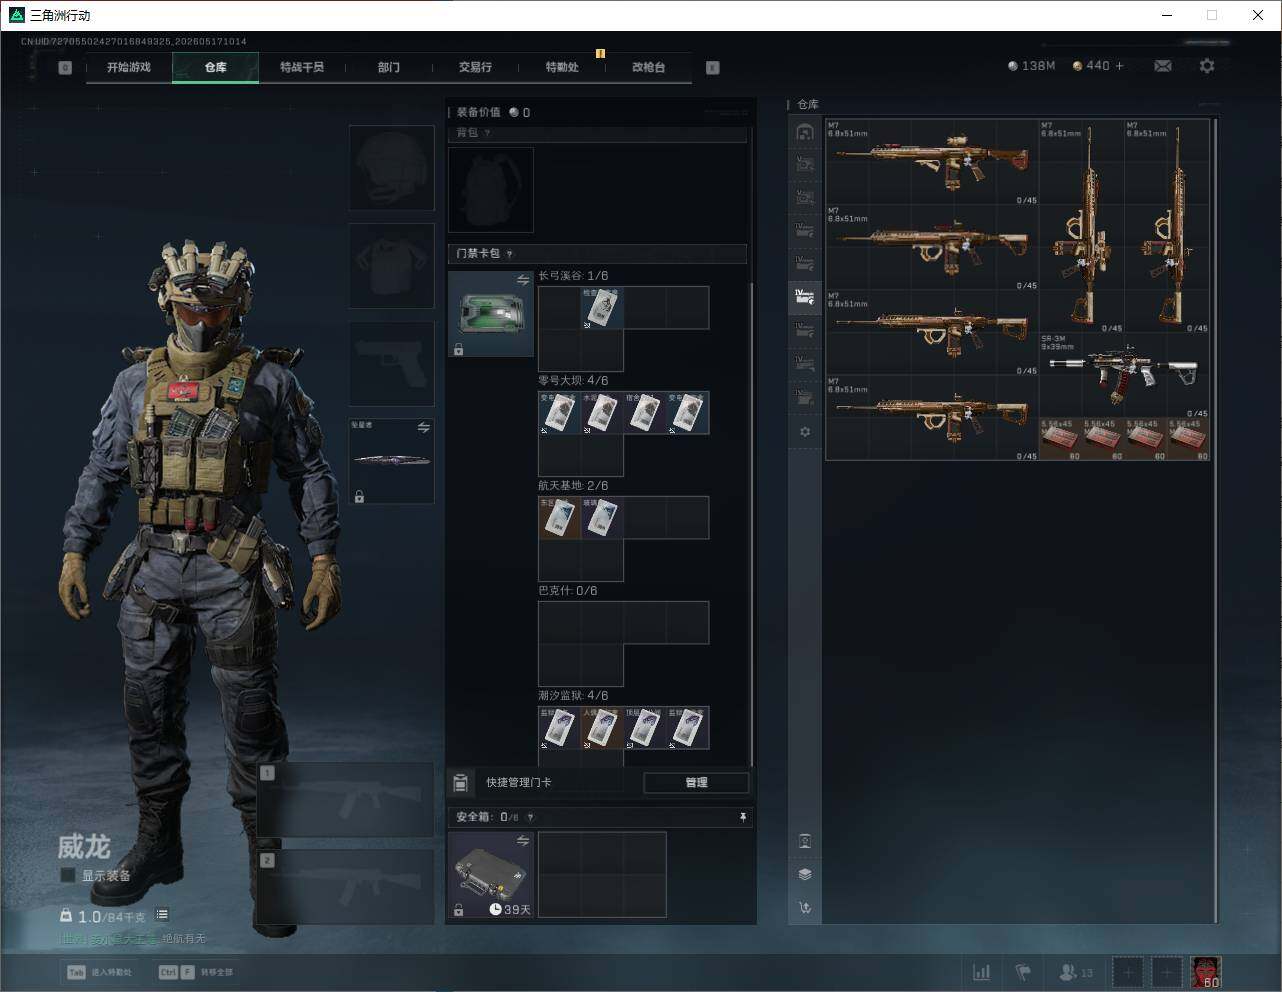1282x992 pixels.
Task: Click the 转移全部 transfer all button
Action: [x=196, y=972]
